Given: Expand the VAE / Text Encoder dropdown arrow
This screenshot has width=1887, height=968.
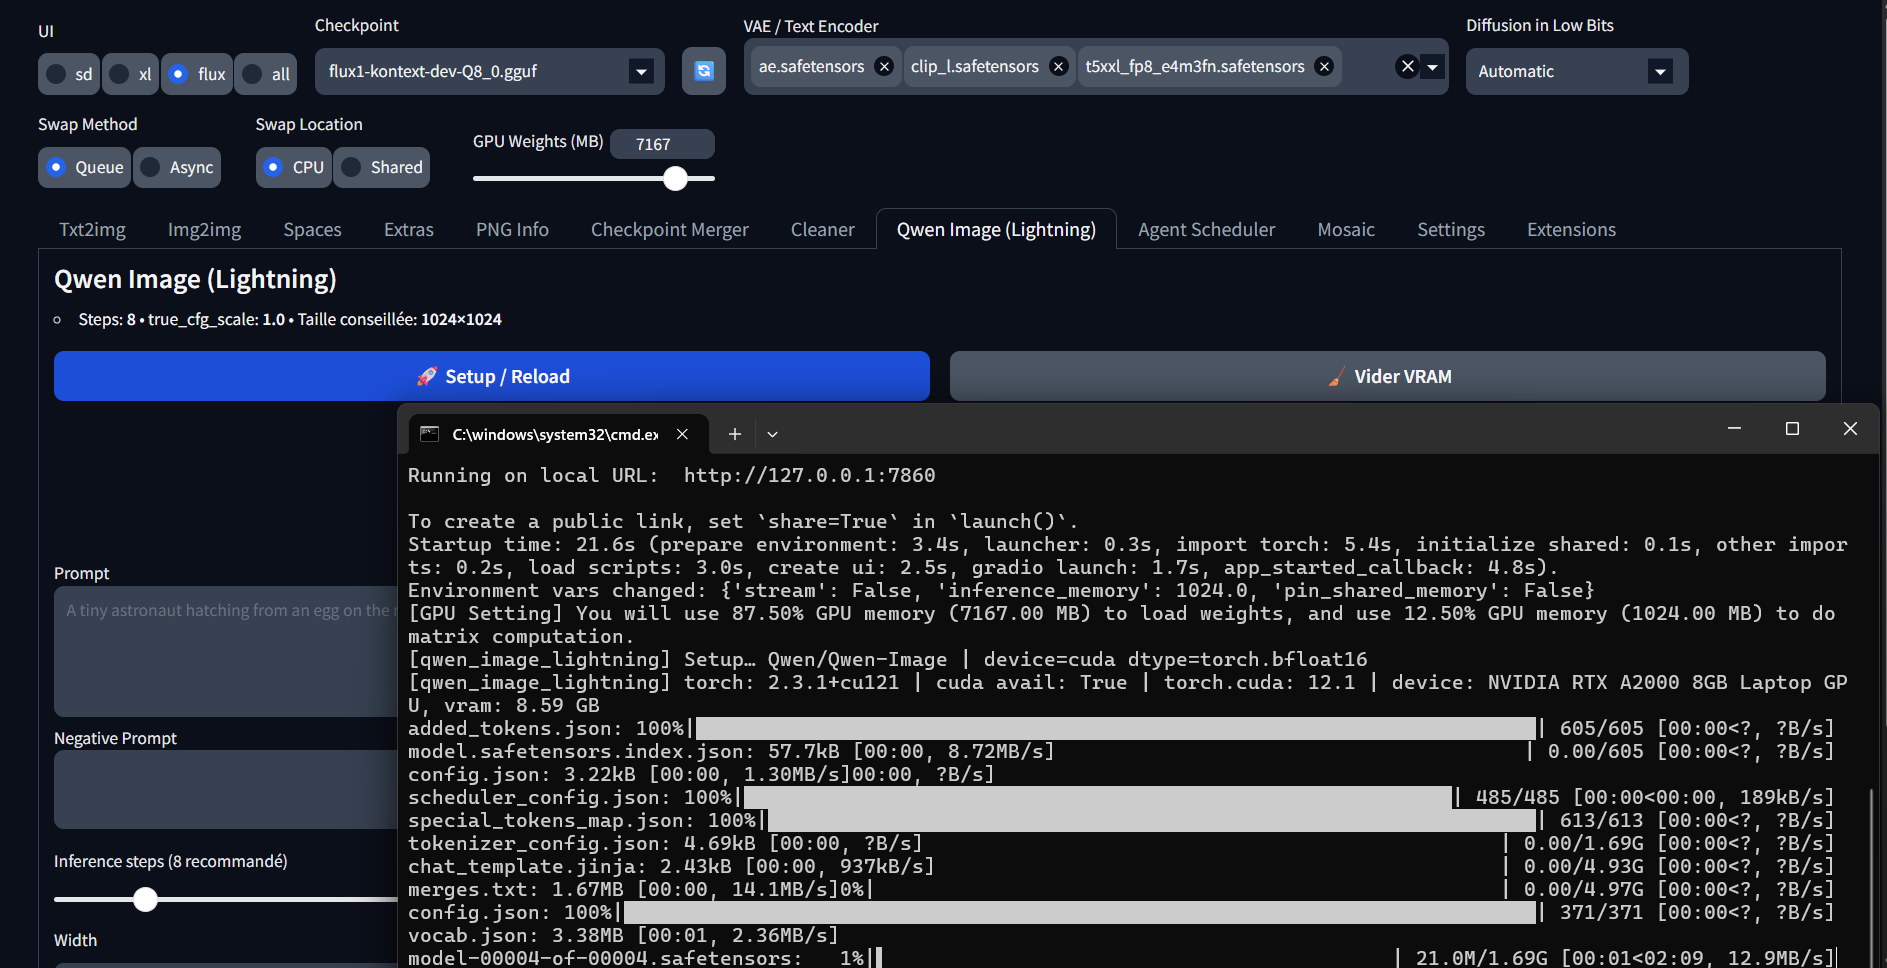Looking at the screenshot, I should [x=1433, y=66].
